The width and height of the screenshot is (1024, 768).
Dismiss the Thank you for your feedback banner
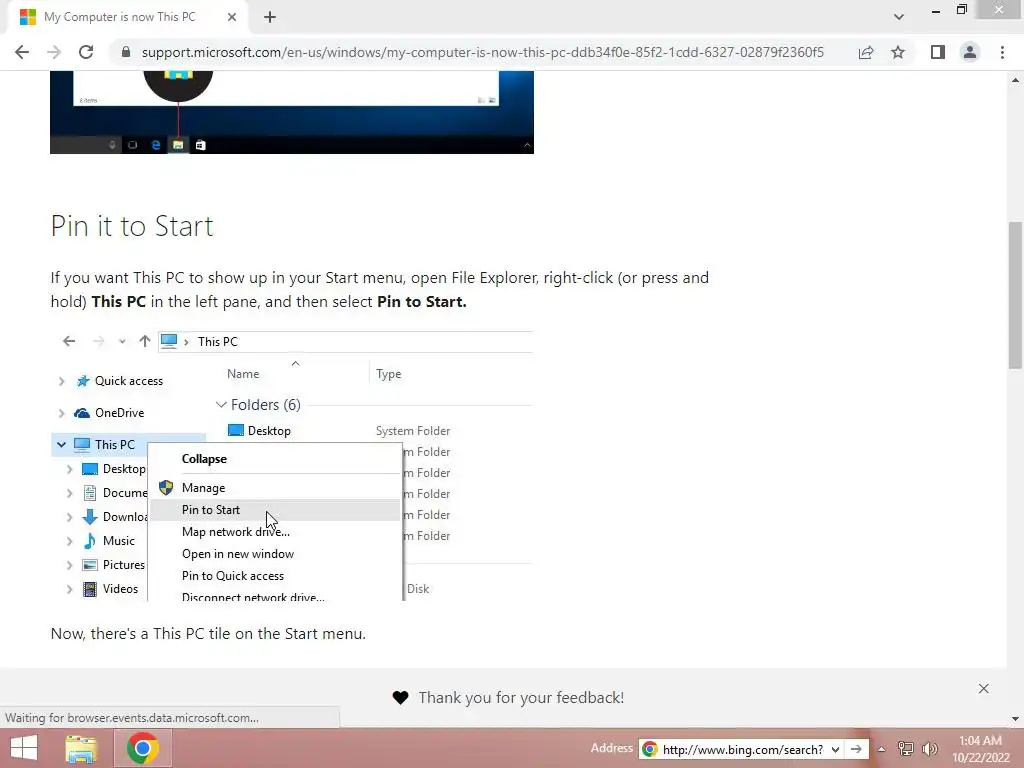pos(984,688)
